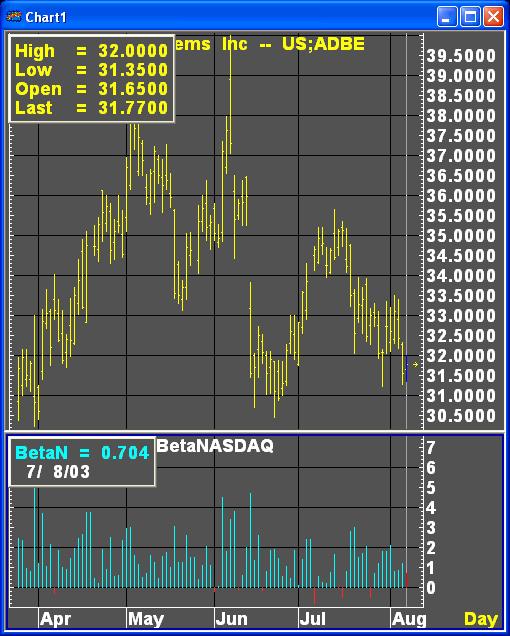This screenshot has width=510, height=636.
Task: Click the Chart1 title bar text
Action: click(45, 17)
